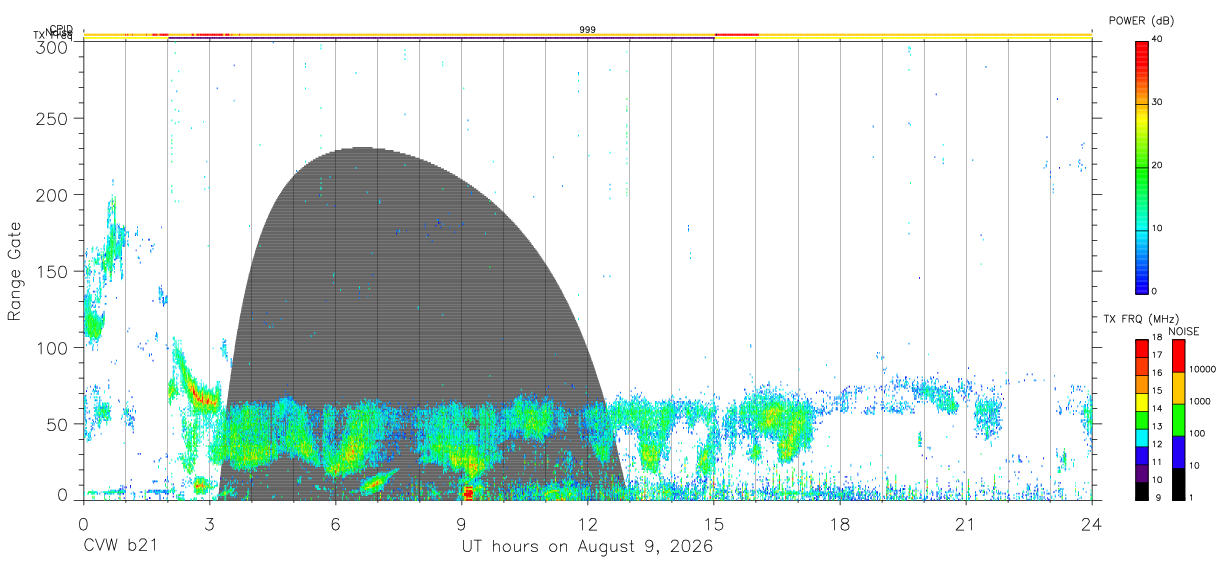Image resolution: width=1228 pixels, height=567 pixels.
Task: Click the CPID label at top left
Action: pyautogui.click(x=59, y=29)
